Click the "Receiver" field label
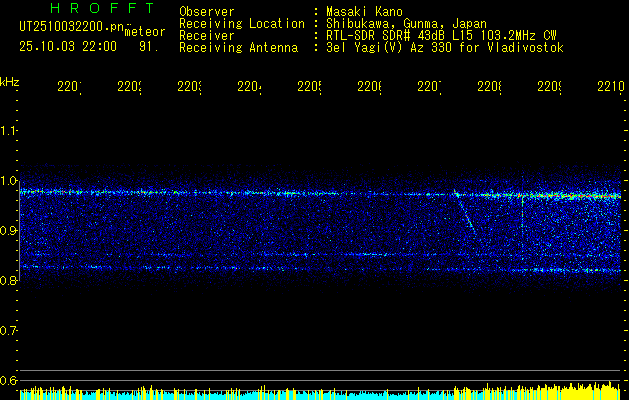Image resolution: width=629 pixels, height=400 pixels. point(207,36)
